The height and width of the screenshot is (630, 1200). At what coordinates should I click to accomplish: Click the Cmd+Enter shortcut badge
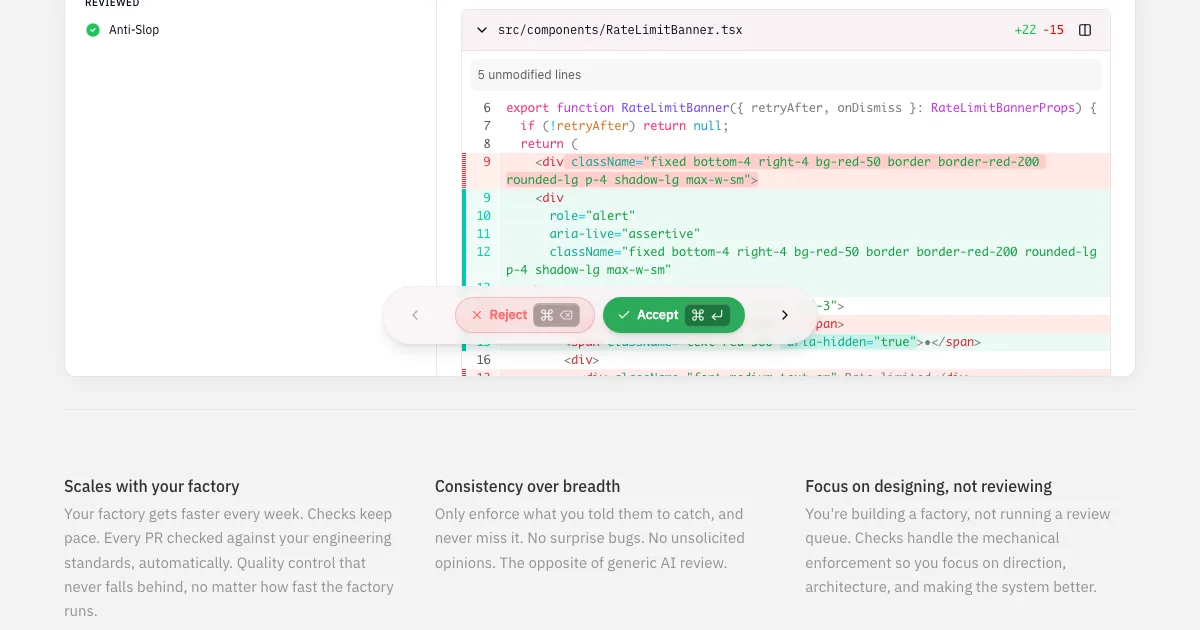coord(707,315)
